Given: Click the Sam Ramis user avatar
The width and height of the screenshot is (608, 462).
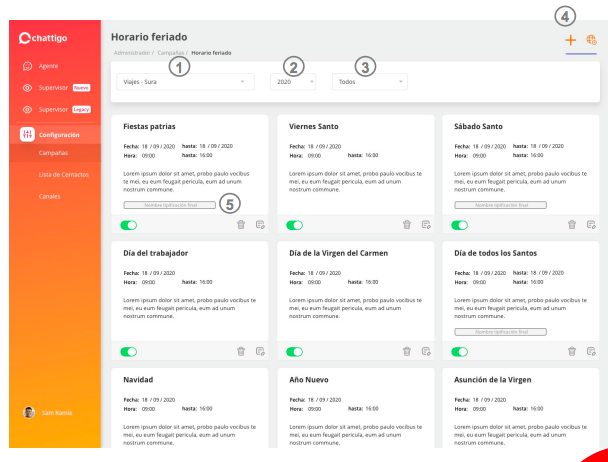Looking at the screenshot, I should (x=28, y=413).
